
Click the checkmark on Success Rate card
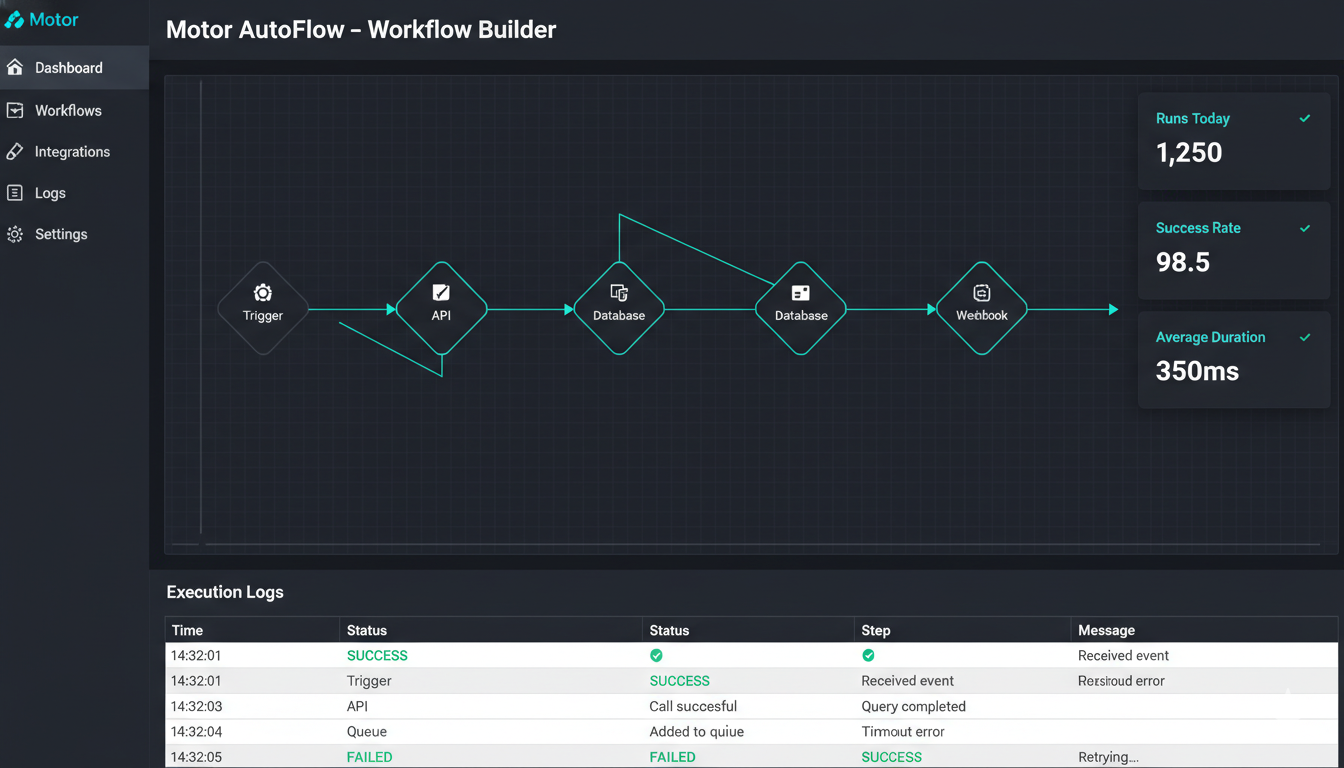coord(1304,228)
